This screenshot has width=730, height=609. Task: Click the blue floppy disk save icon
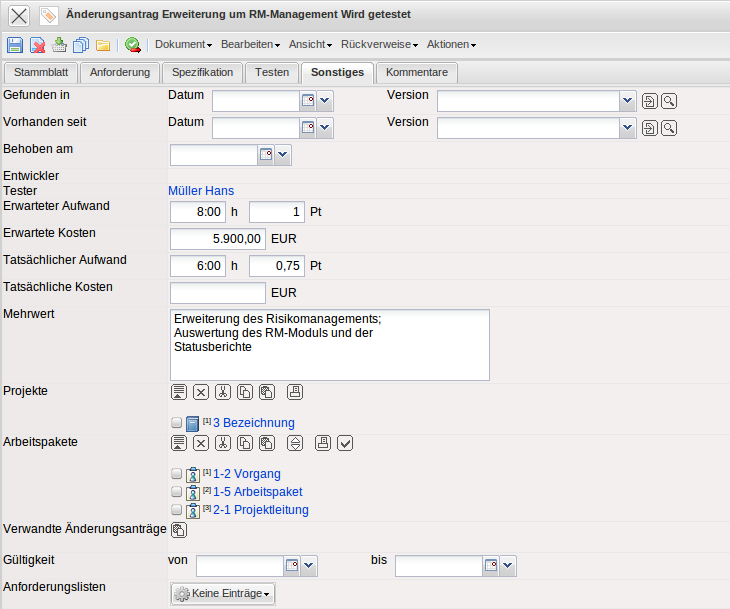15,45
